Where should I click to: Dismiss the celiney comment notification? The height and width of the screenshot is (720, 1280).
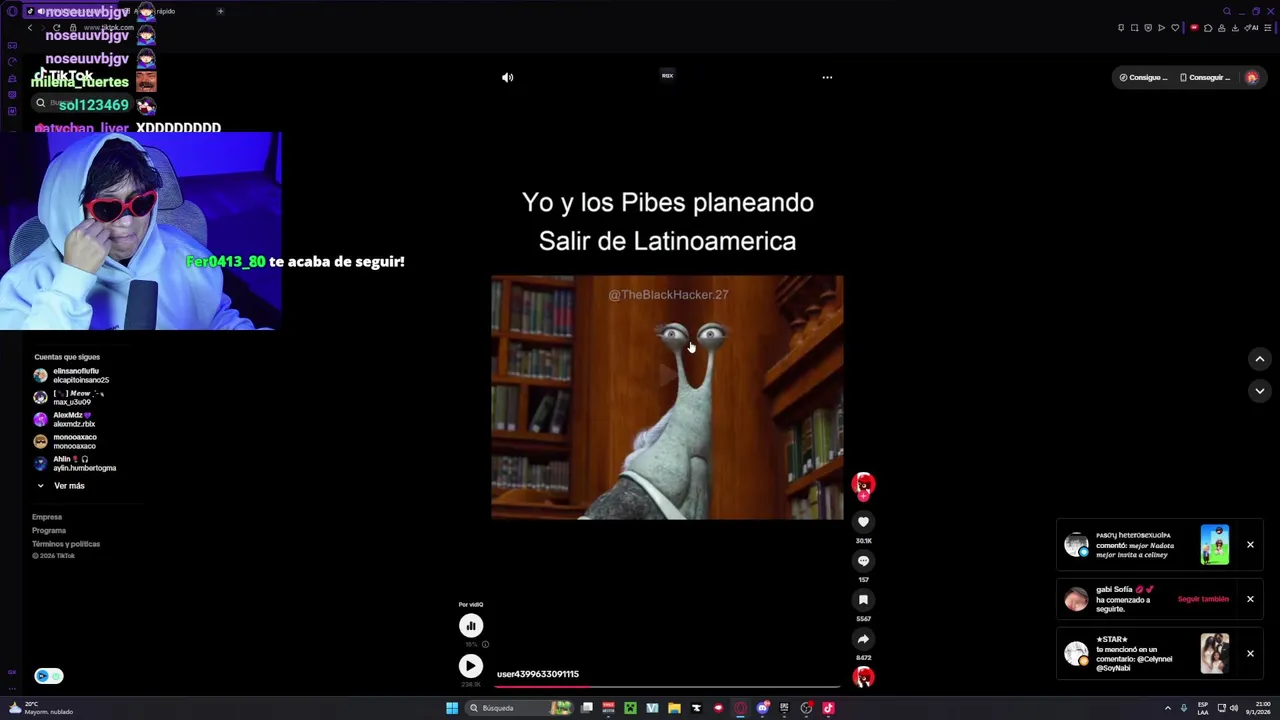click(1250, 545)
